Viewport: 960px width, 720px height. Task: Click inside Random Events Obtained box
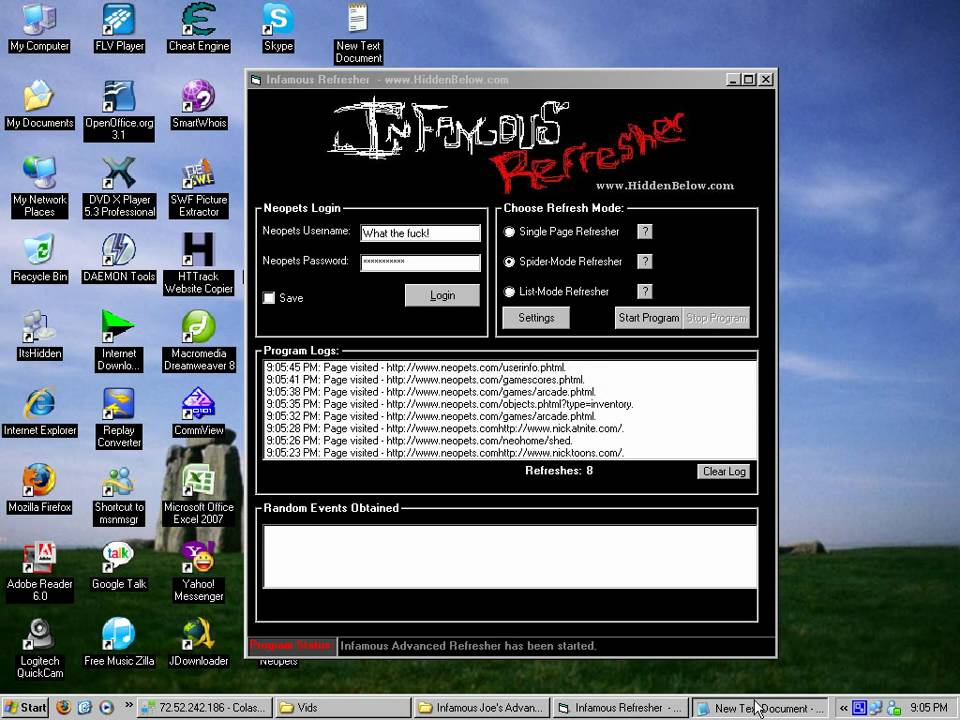tap(510, 557)
